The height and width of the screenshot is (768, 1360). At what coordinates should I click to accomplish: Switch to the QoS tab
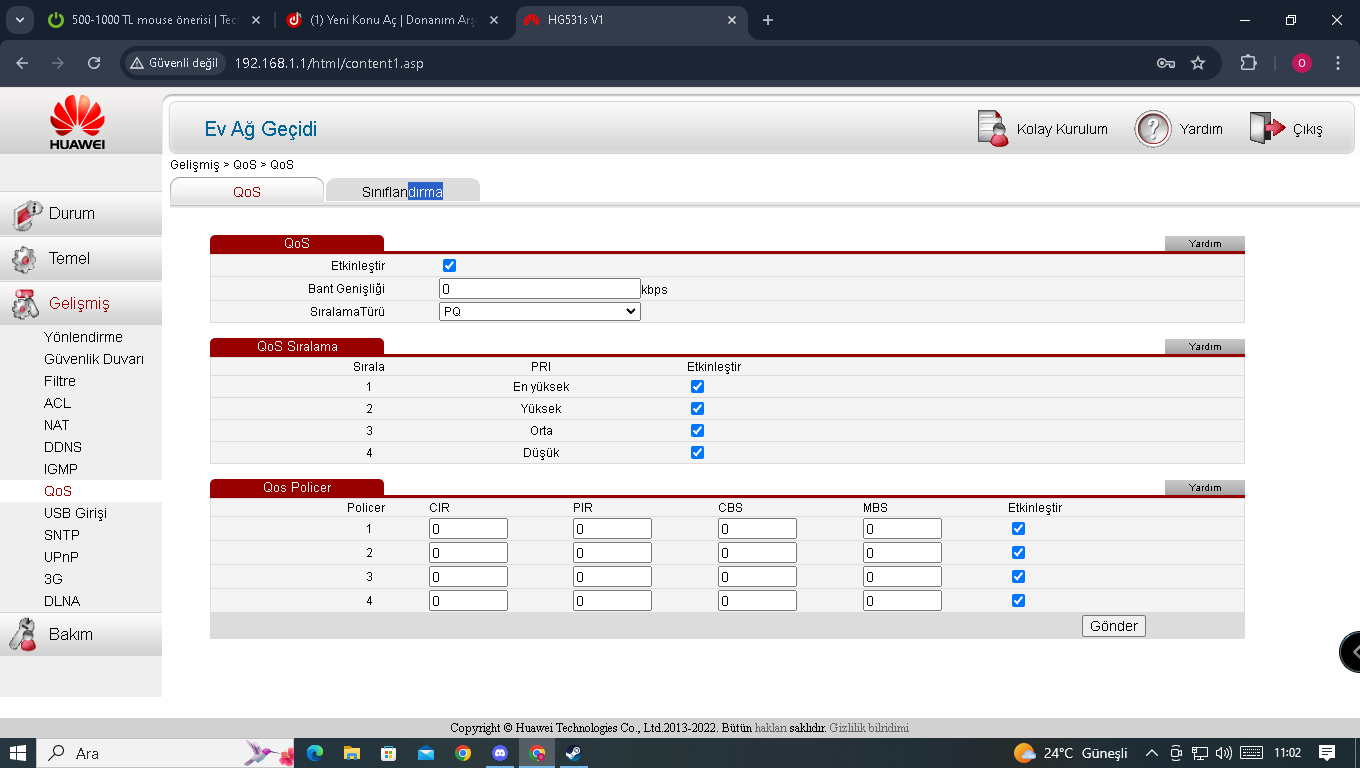[x=247, y=191]
